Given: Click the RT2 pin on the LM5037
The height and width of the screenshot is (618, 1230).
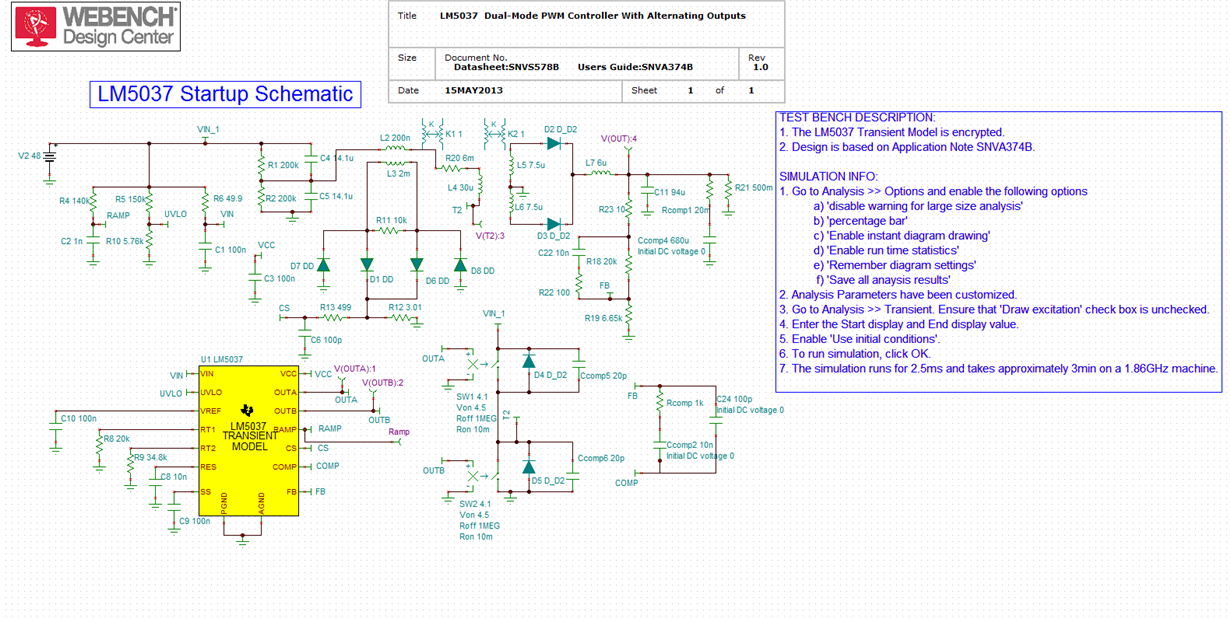Looking at the screenshot, I should click(208, 448).
